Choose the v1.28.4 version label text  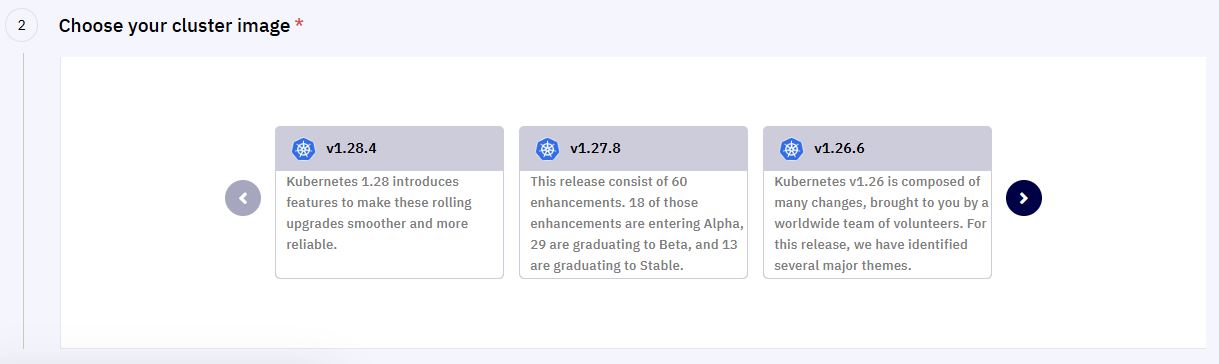click(x=351, y=149)
